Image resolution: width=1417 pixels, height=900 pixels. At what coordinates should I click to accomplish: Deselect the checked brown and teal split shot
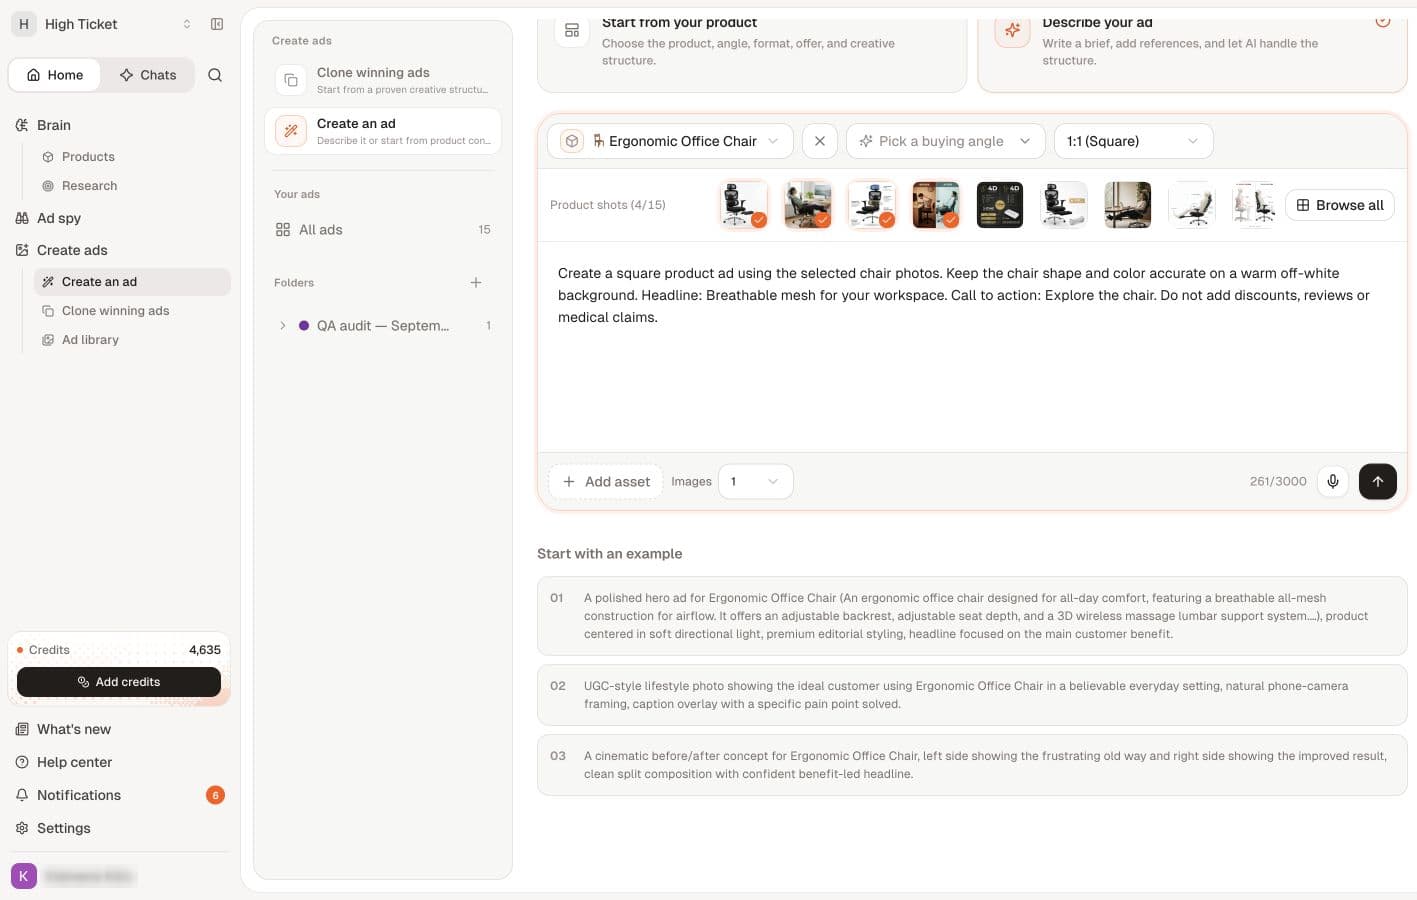pyautogui.click(x=935, y=205)
